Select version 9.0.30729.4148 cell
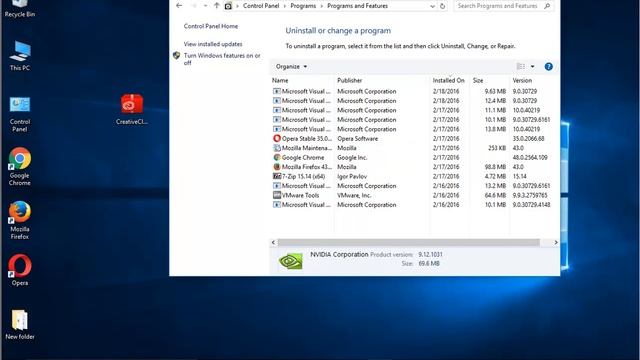This screenshot has width=640, height=360. [531, 204]
